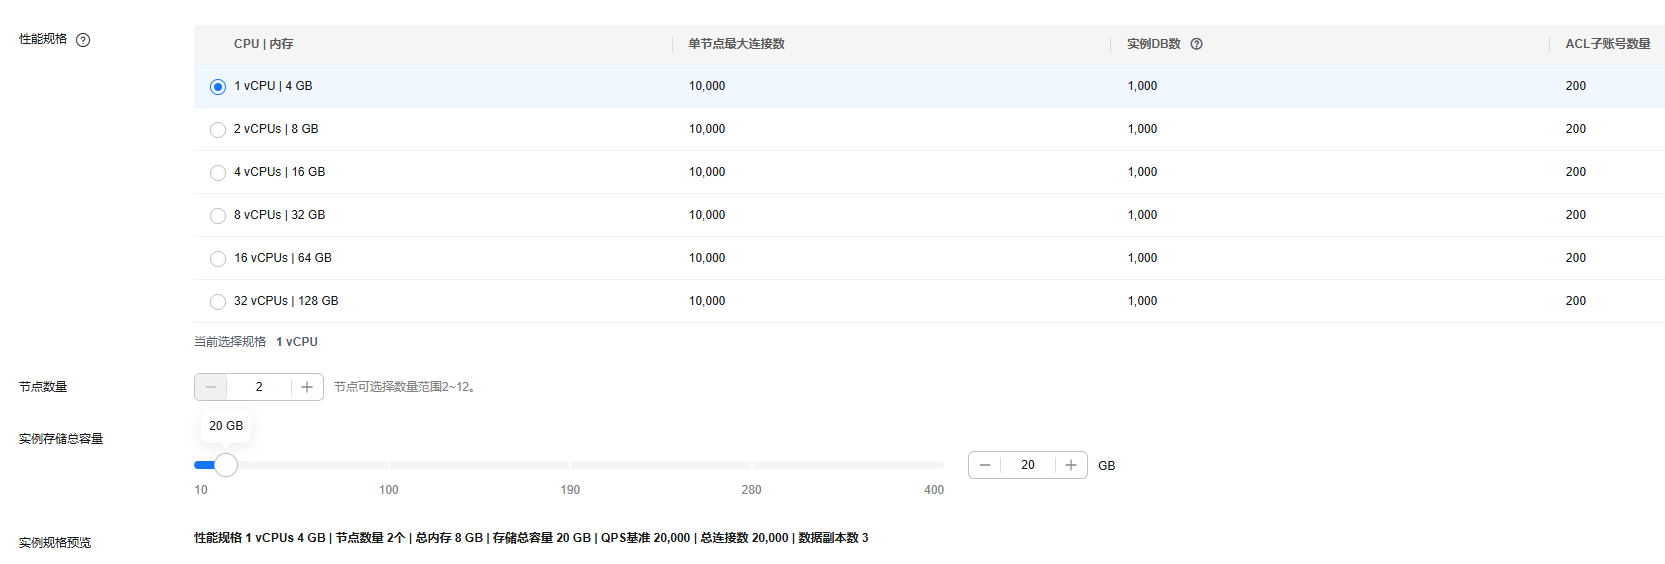The image size is (1665, 564).
Task: Click 200 in the 8 vCPUs row
Action: click(x=1576, y=215)
